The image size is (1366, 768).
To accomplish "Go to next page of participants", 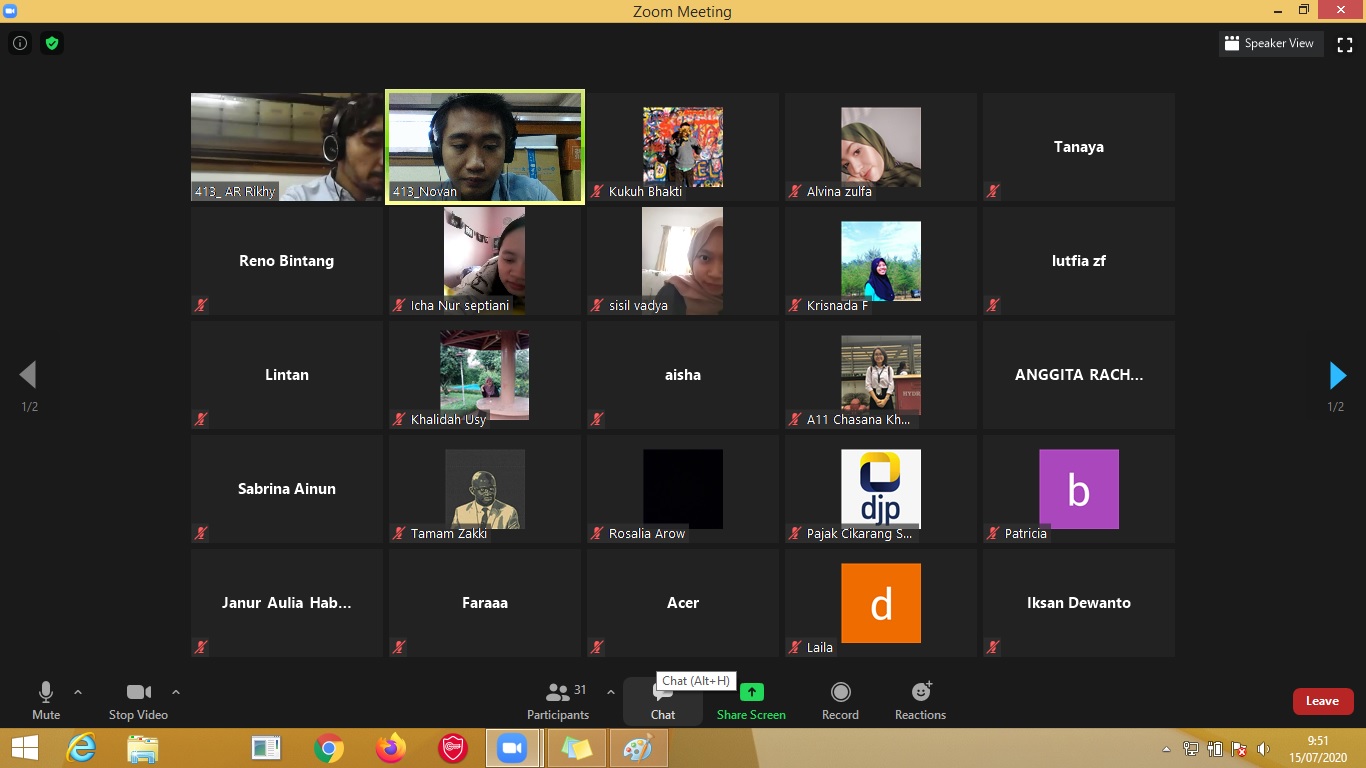I will click(1337, 375).
